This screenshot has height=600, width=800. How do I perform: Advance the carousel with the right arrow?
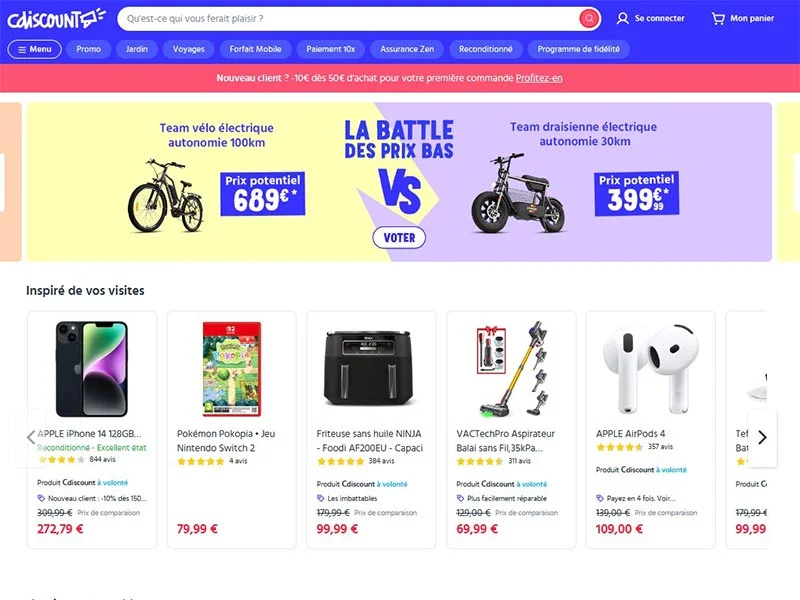click(x=762, y=436)
